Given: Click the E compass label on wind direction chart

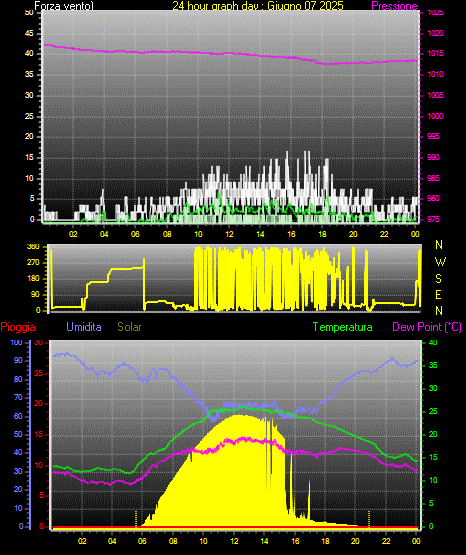Looking at the screenshot, I should 438,294.
